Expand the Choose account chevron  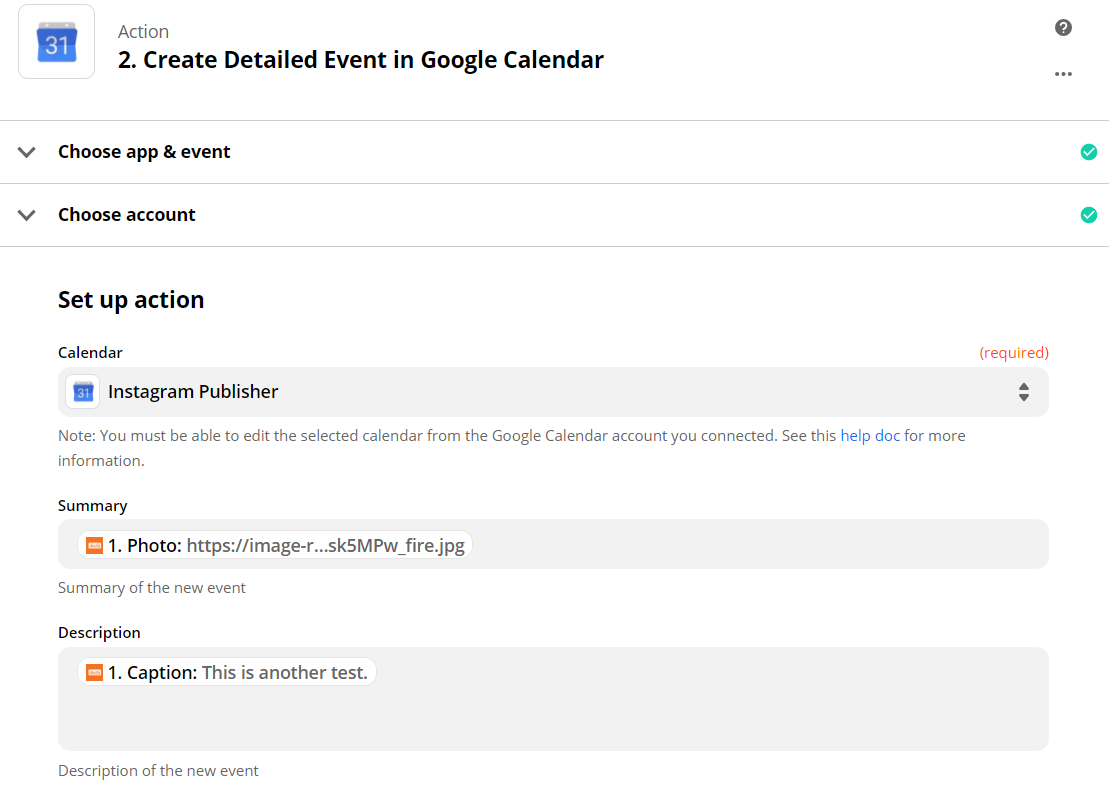27,215
